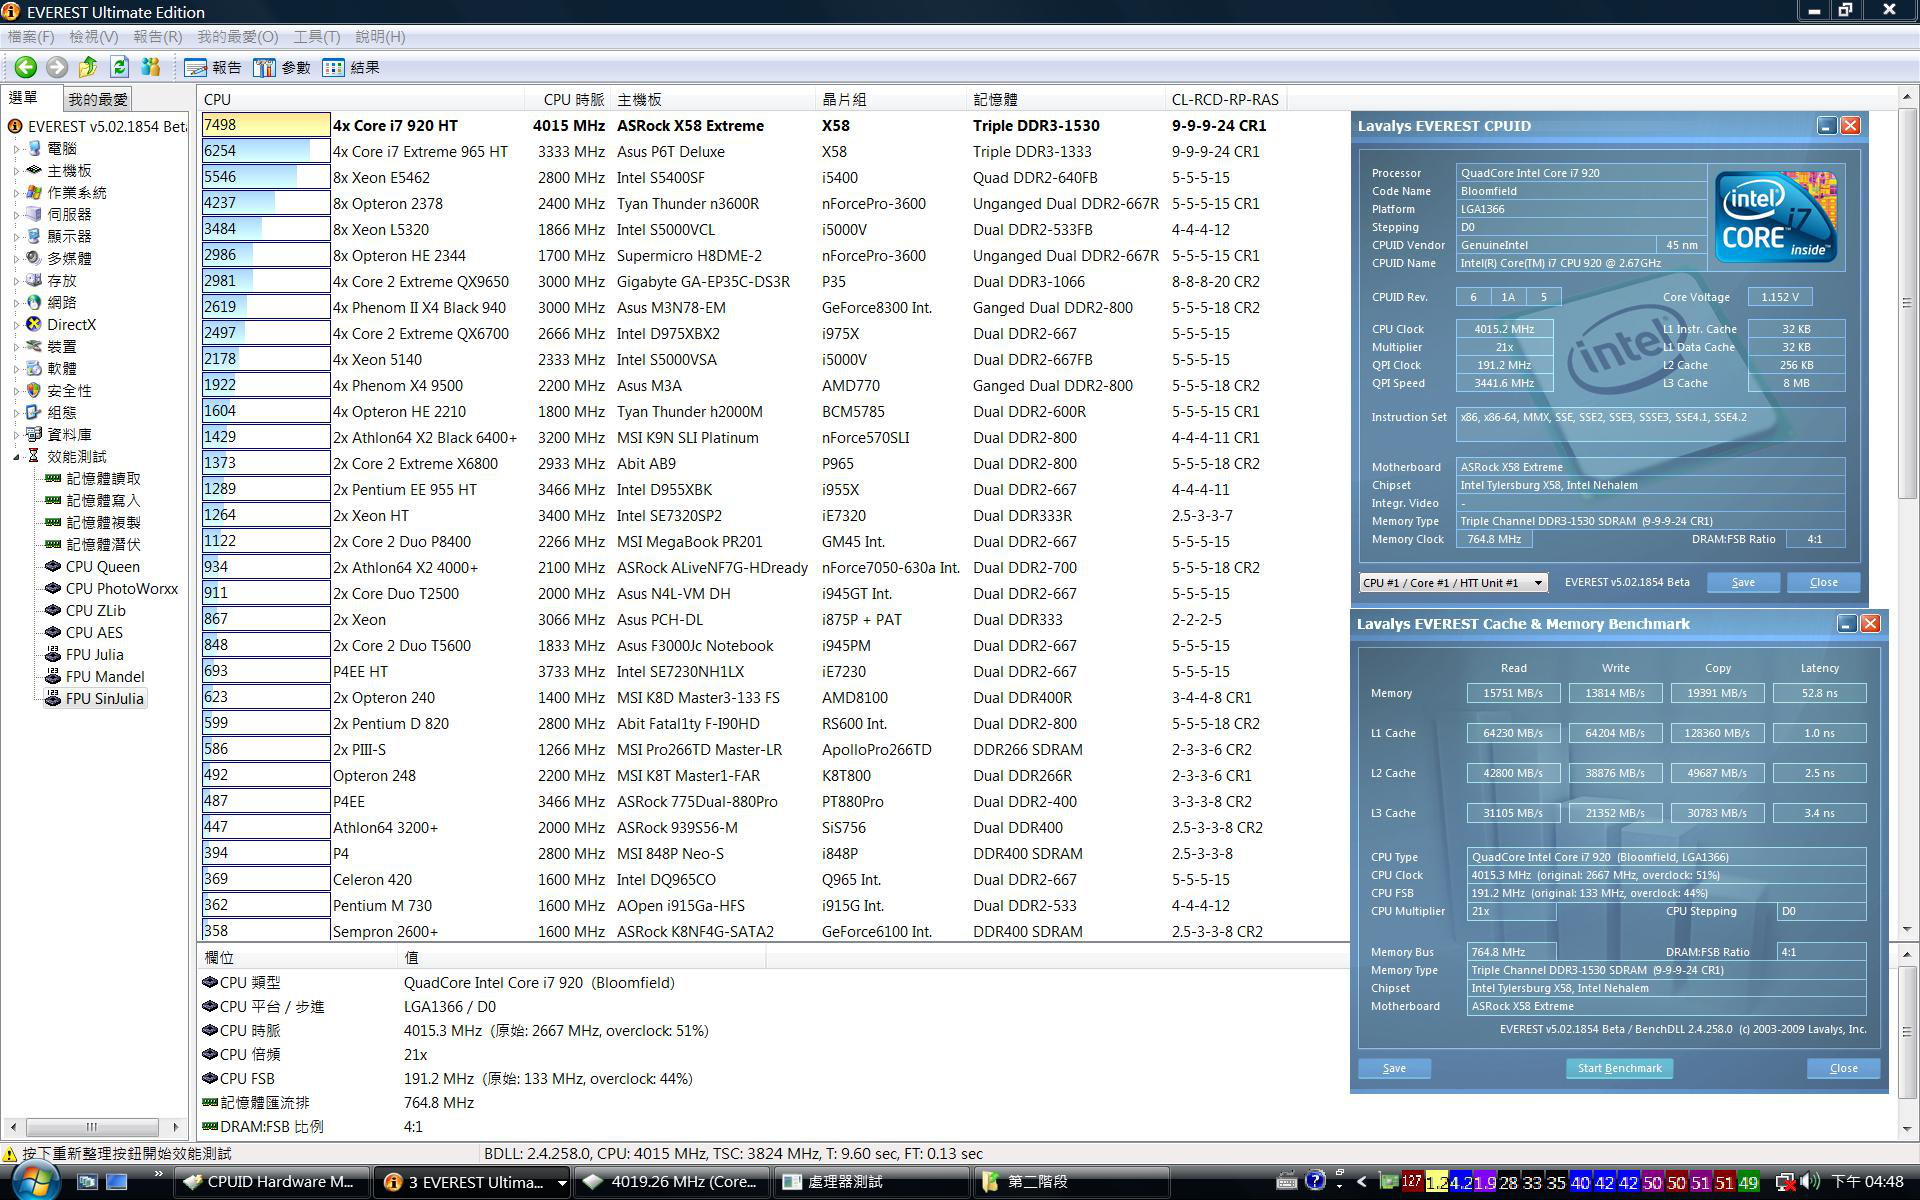Click Start Benchmark button
This screenshot has width=1920, height=1200.
[1619, 1068]
